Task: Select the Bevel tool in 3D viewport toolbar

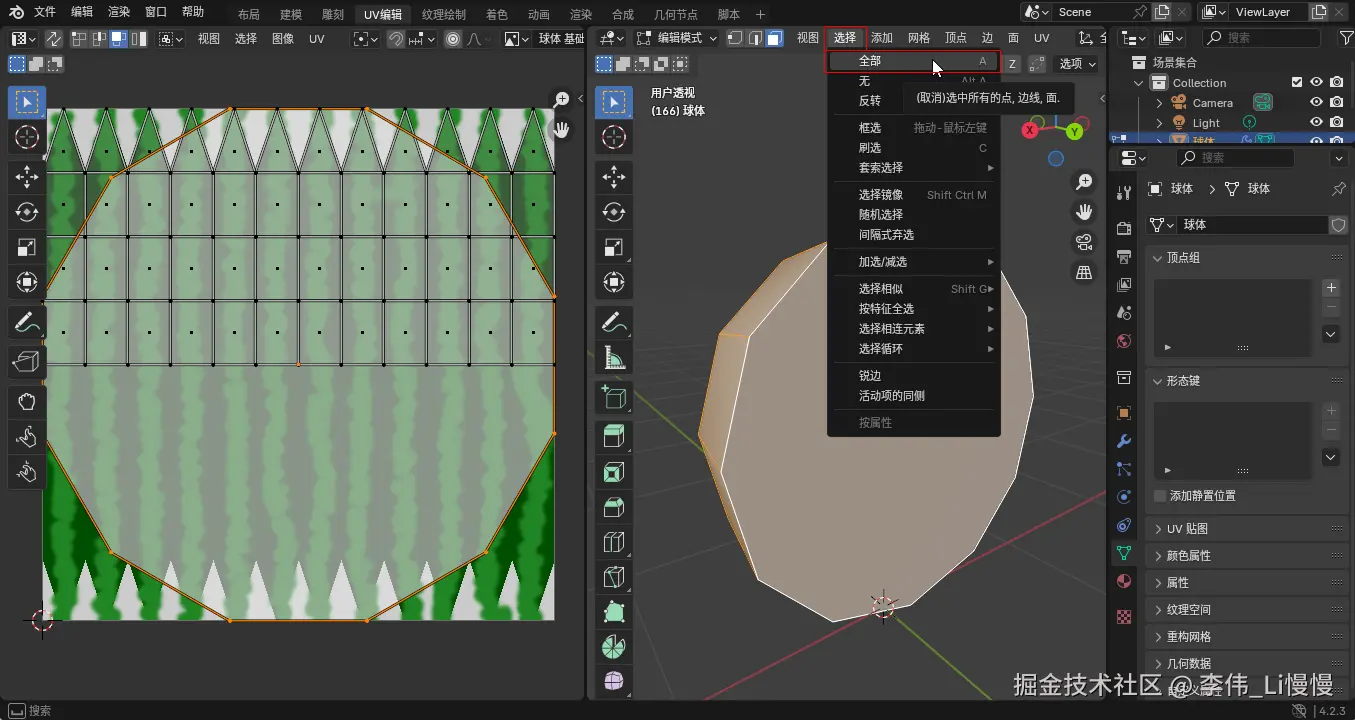Action: coord(614,508)
